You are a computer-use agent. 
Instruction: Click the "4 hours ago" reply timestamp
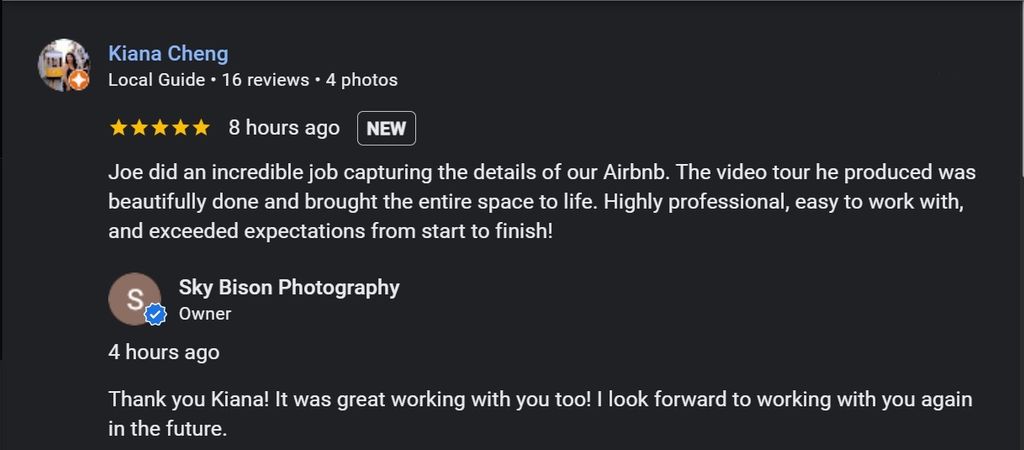tap(164, 353)
